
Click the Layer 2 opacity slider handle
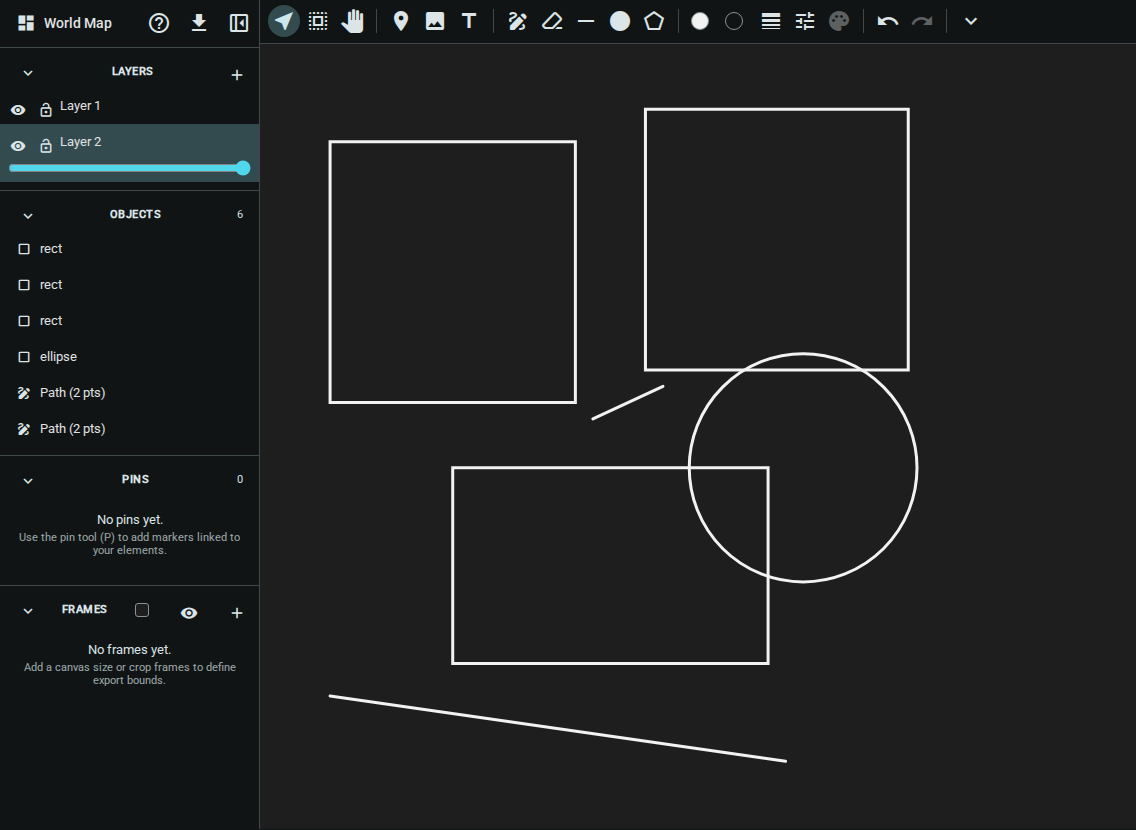[x=243, y=168]
